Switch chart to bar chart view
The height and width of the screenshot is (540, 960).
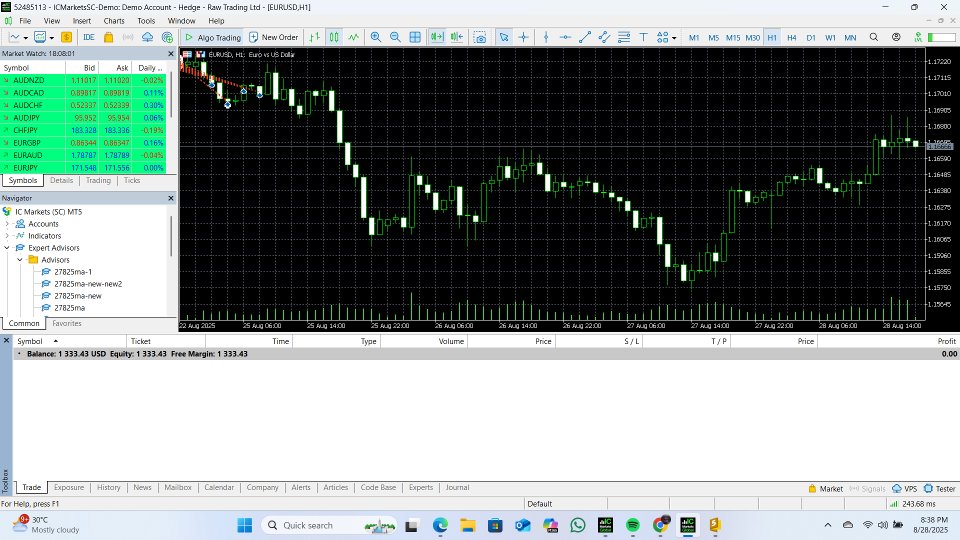[x=314, y=37]
